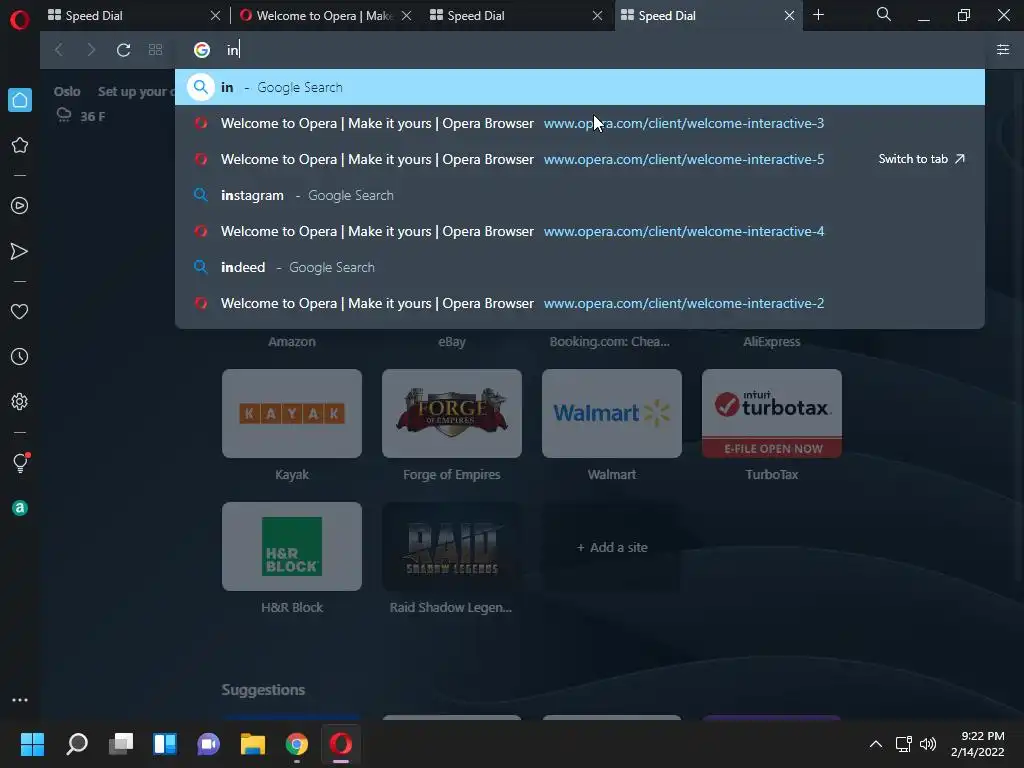Screen dimensions: 1024x768
Task: Open sidebar three-dots setup menu
Action: click(x=20, y=700)
